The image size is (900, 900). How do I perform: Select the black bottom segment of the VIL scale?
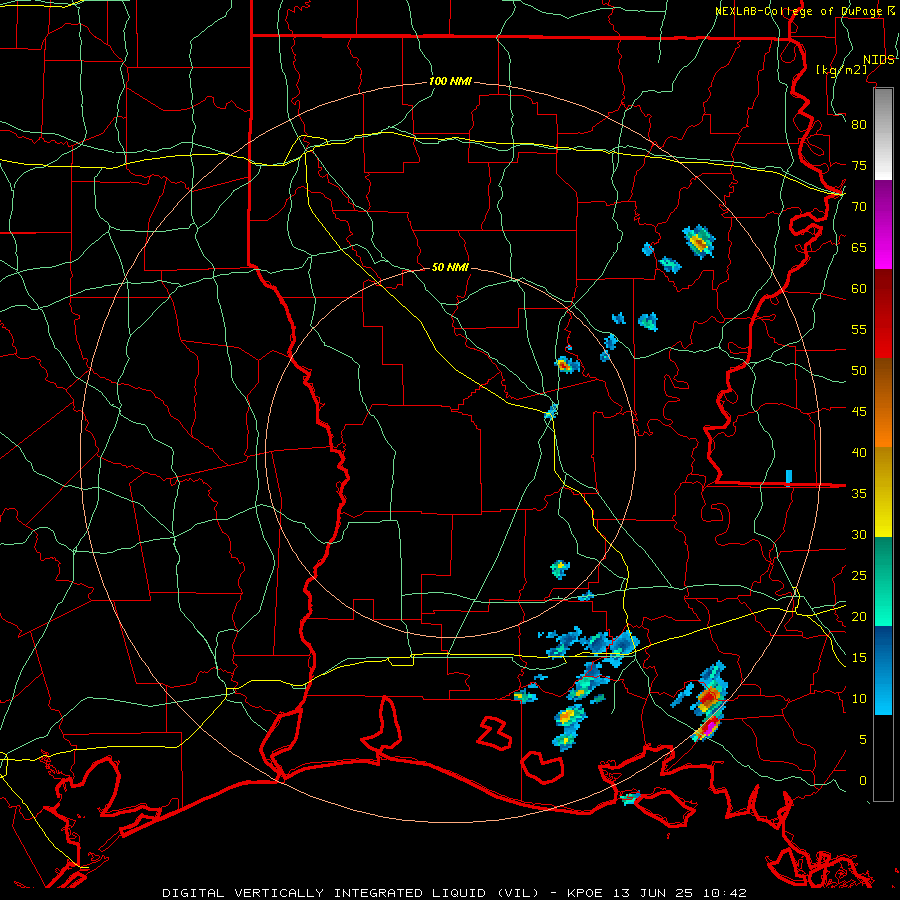pyautogui.click(x=883, y=758)
